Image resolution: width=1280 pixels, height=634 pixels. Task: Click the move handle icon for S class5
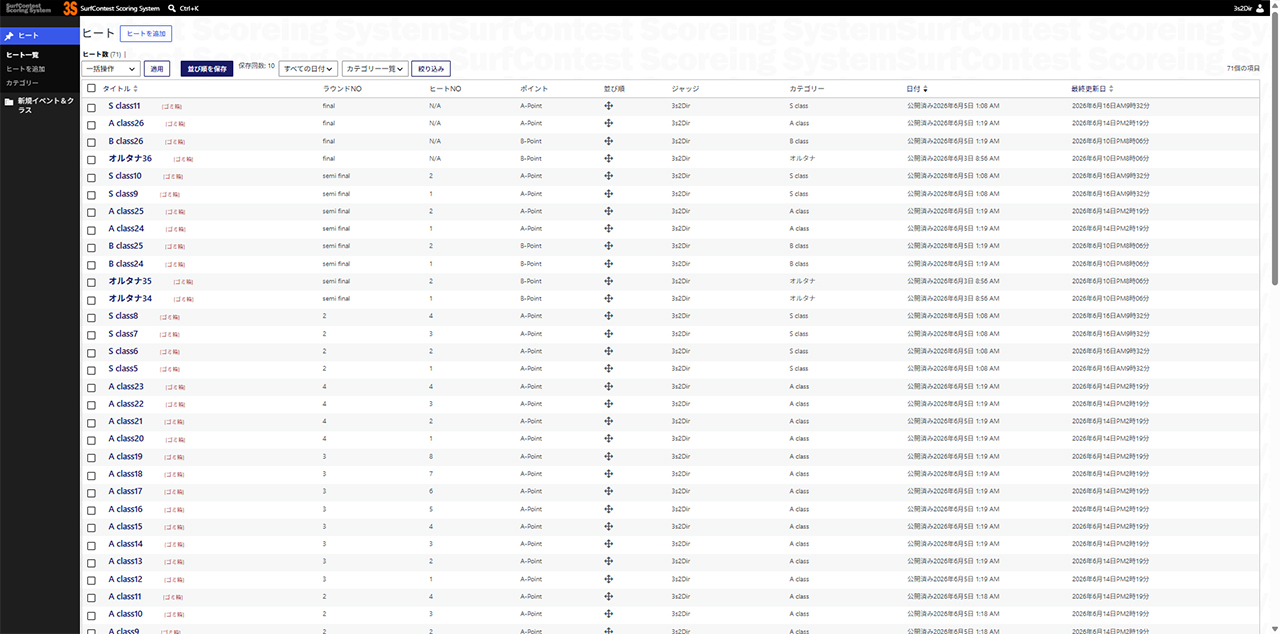tap(608, 368)
